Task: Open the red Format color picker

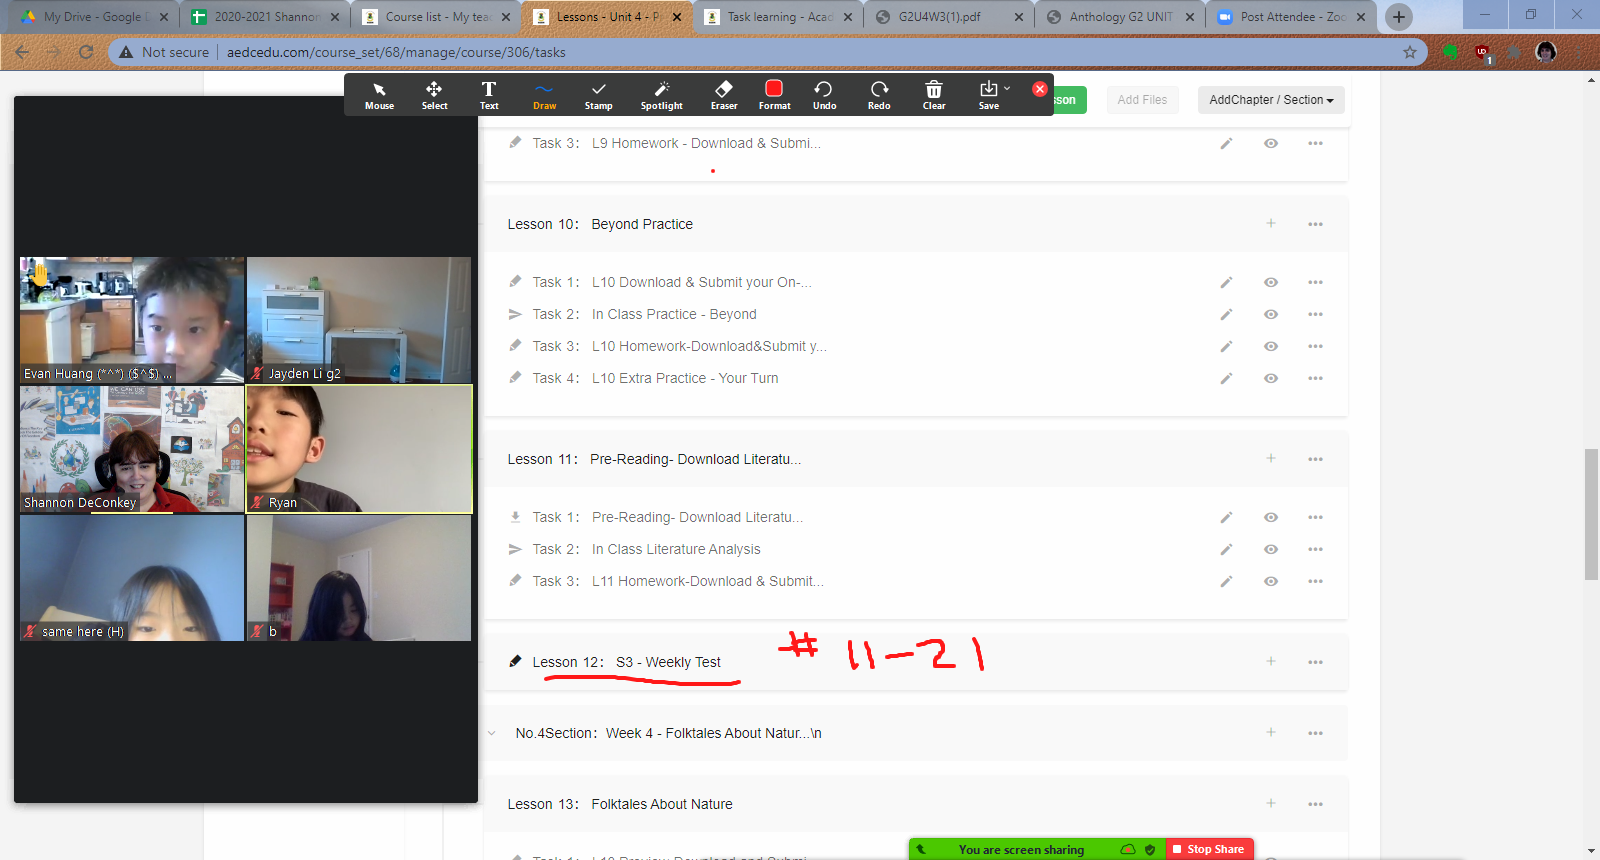Action: (774, 95)
